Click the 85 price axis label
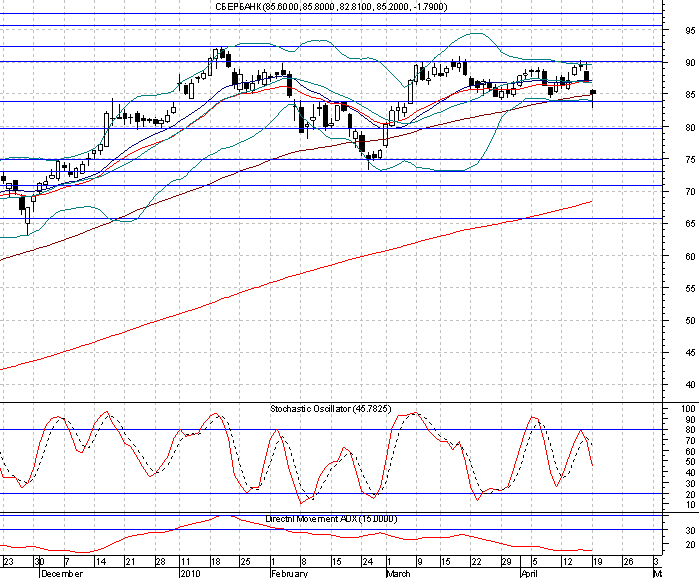 point(690,95)
